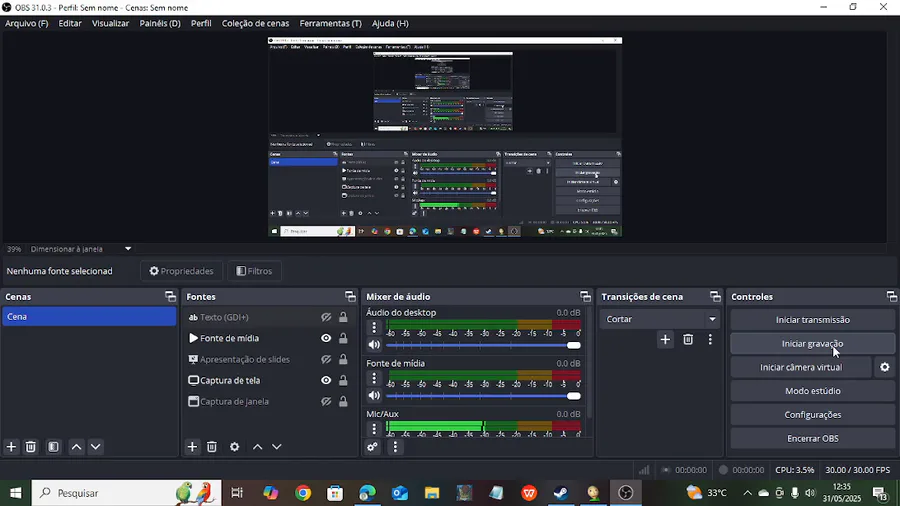Hide the Captura de tela source

[326, 380]
